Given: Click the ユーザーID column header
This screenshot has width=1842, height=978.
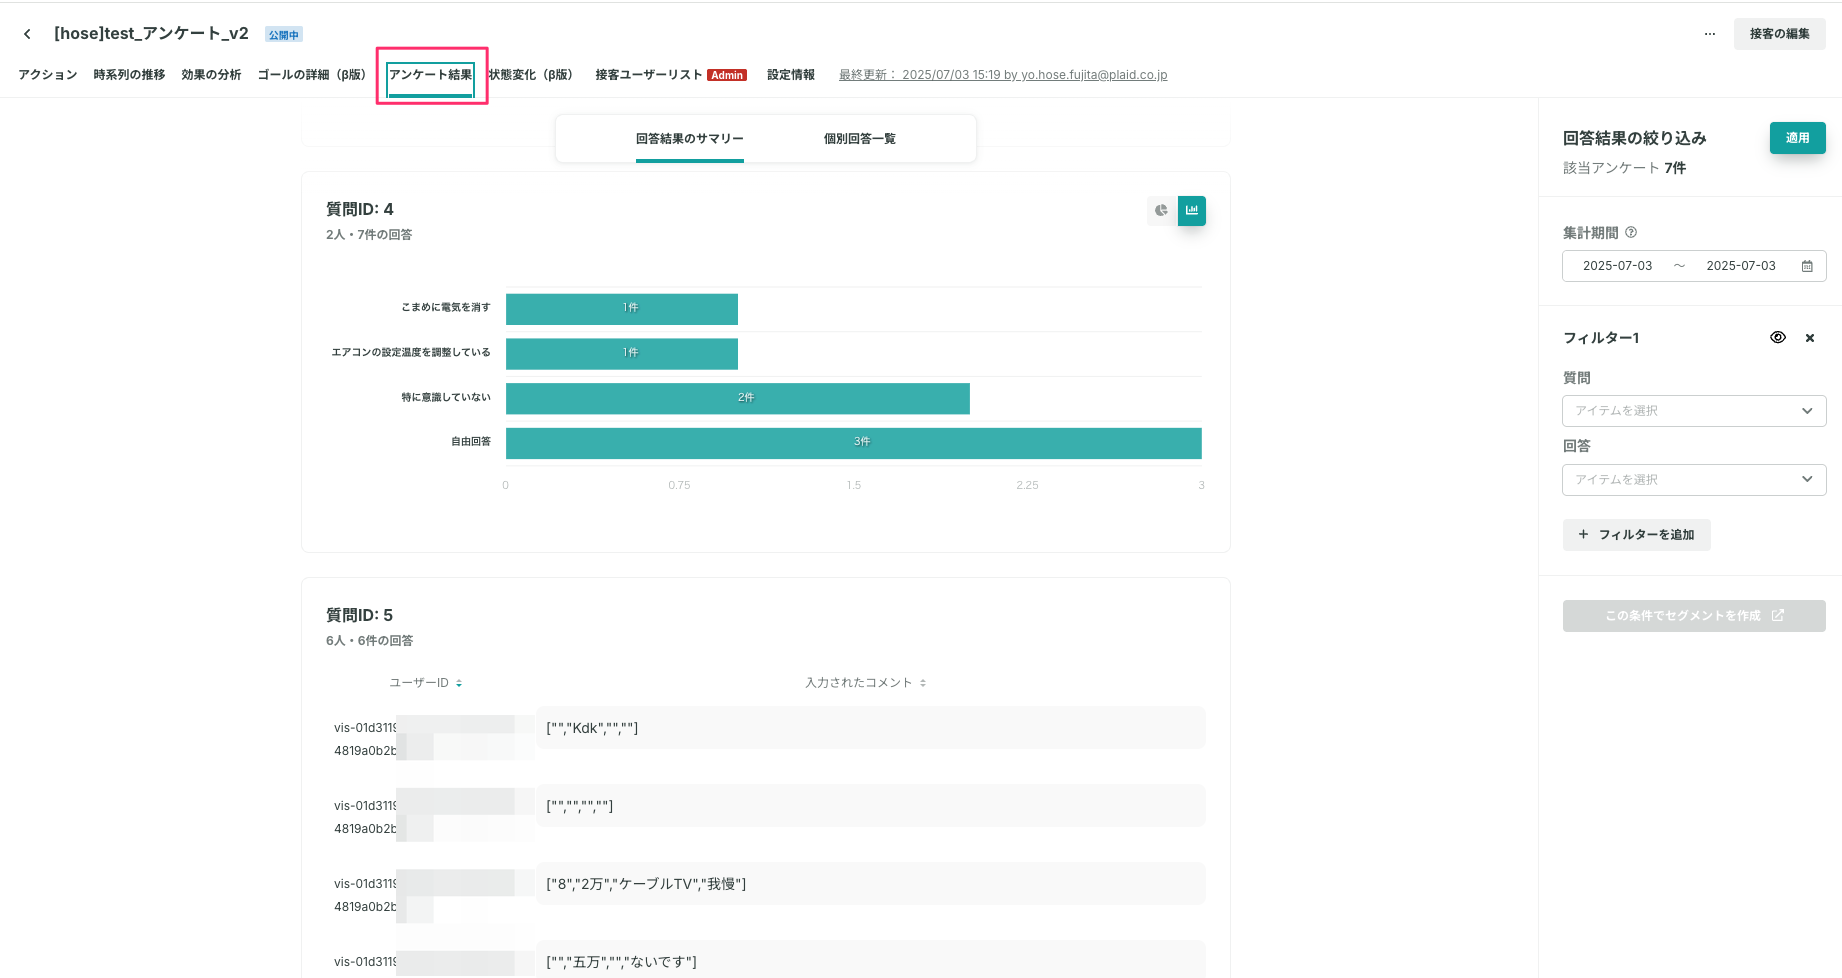Looking at the screenshot, I should tap(419, 683).
